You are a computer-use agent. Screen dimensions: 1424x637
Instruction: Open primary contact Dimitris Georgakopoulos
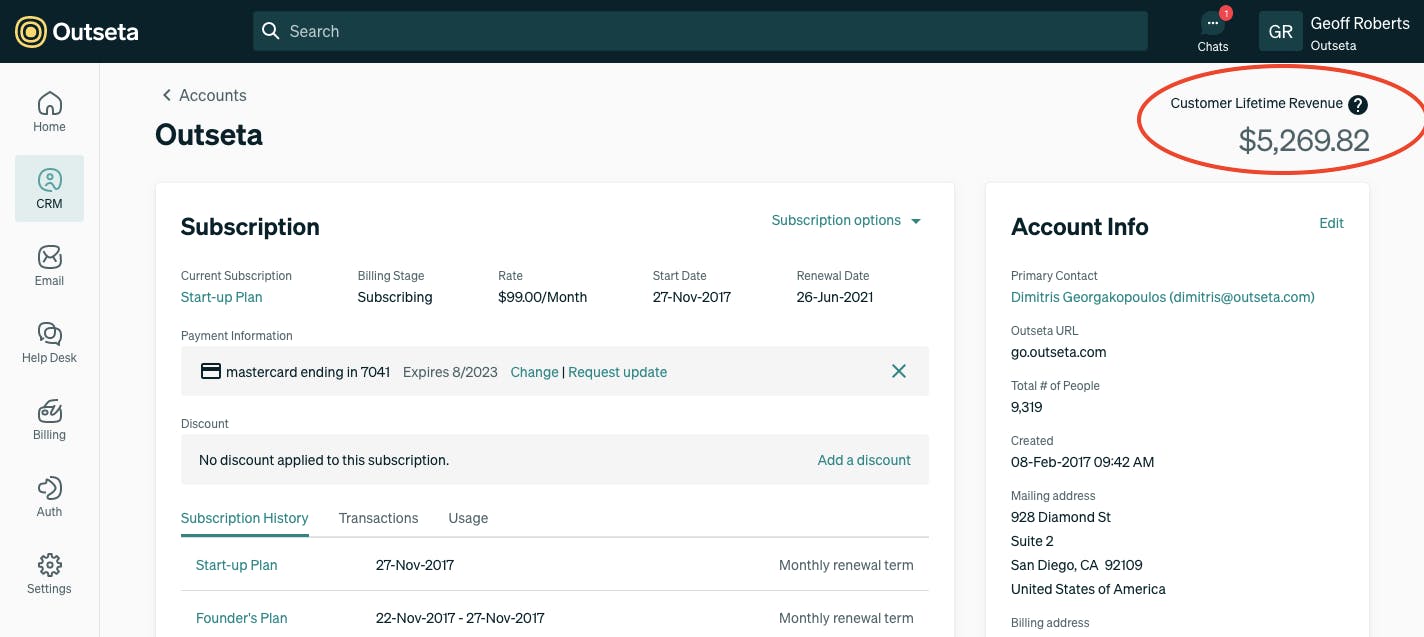(1163, 297)
